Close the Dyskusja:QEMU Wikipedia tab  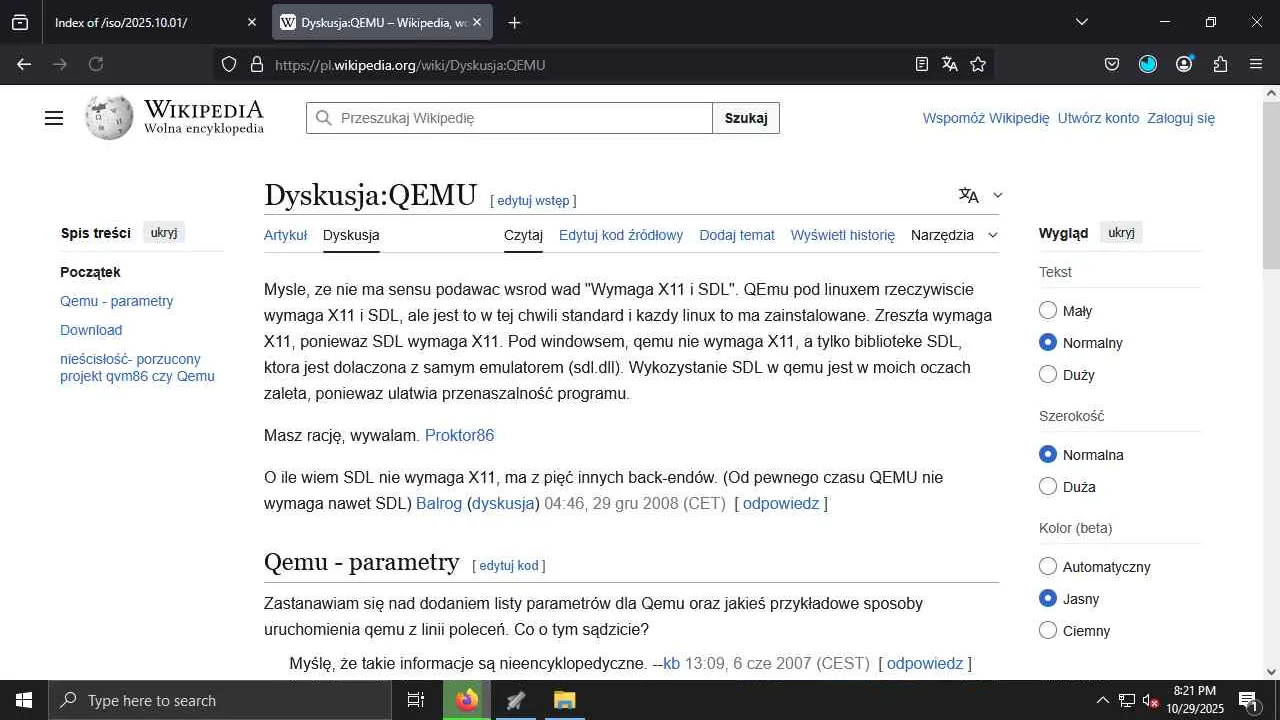477,22
